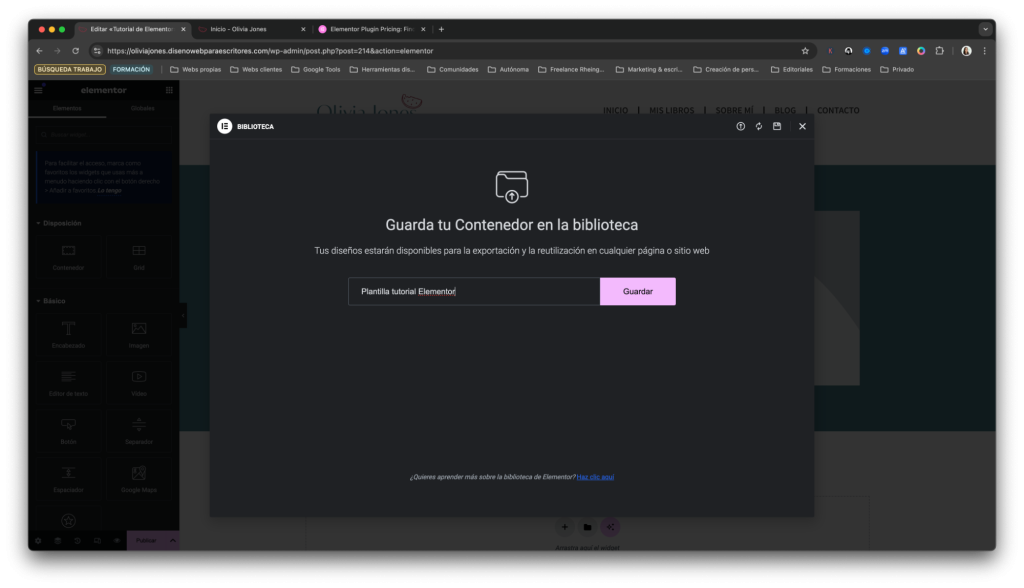The width and height of the screenshot is (1024, 588).
Task: Select the Imagen widget
Action: [x=140, y=333]
